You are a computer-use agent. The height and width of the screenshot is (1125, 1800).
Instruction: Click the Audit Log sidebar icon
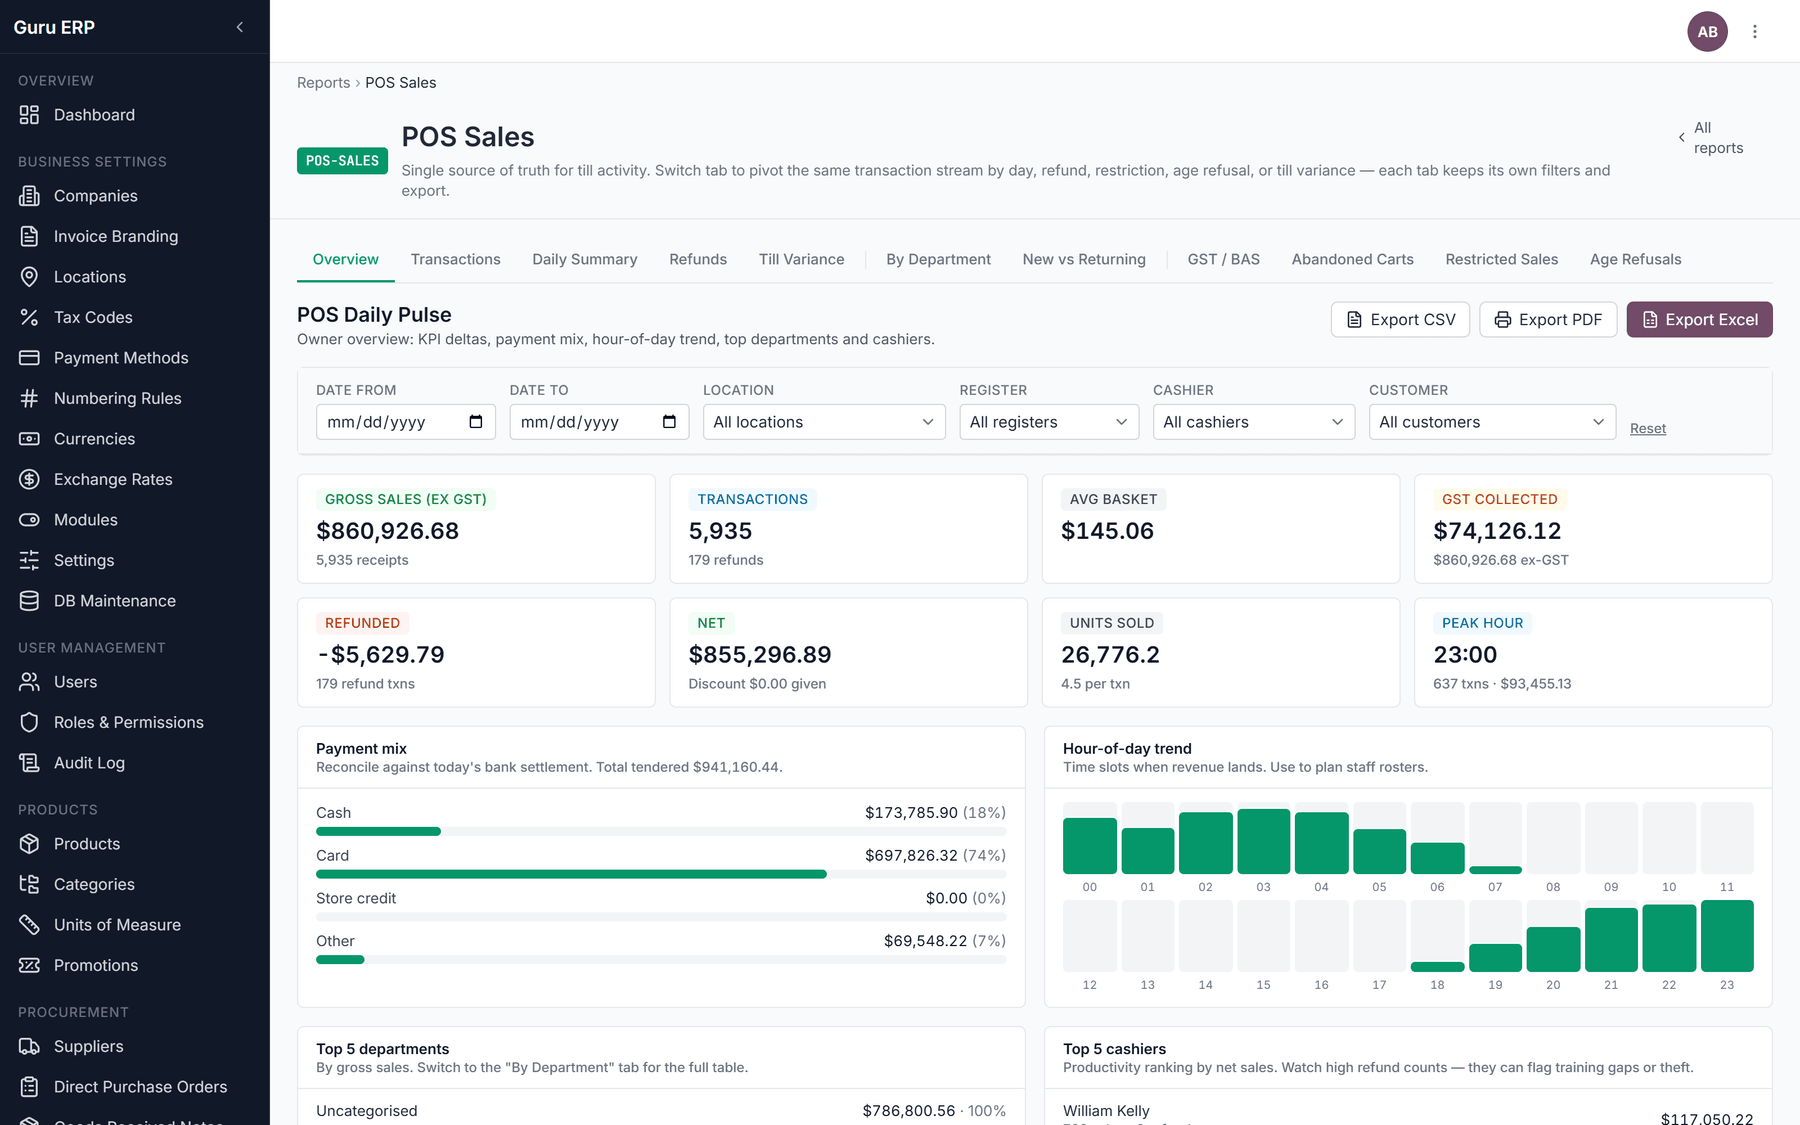29,763
